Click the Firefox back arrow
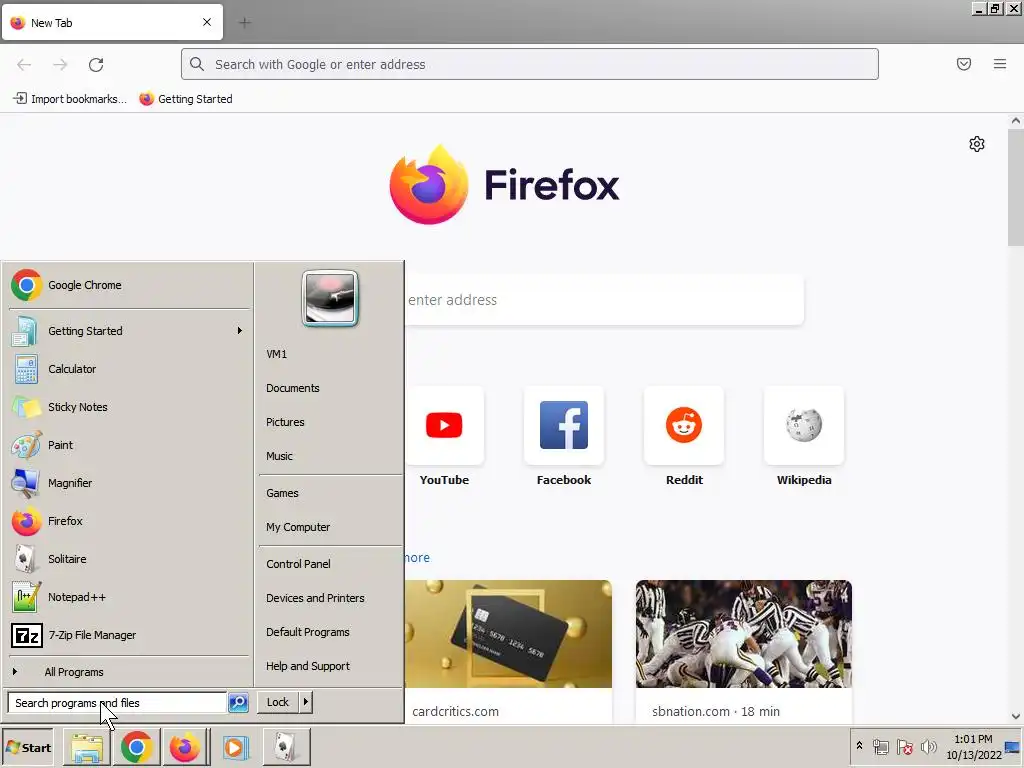The height and width of the screenshot is (768, 1024). [24, 64]
